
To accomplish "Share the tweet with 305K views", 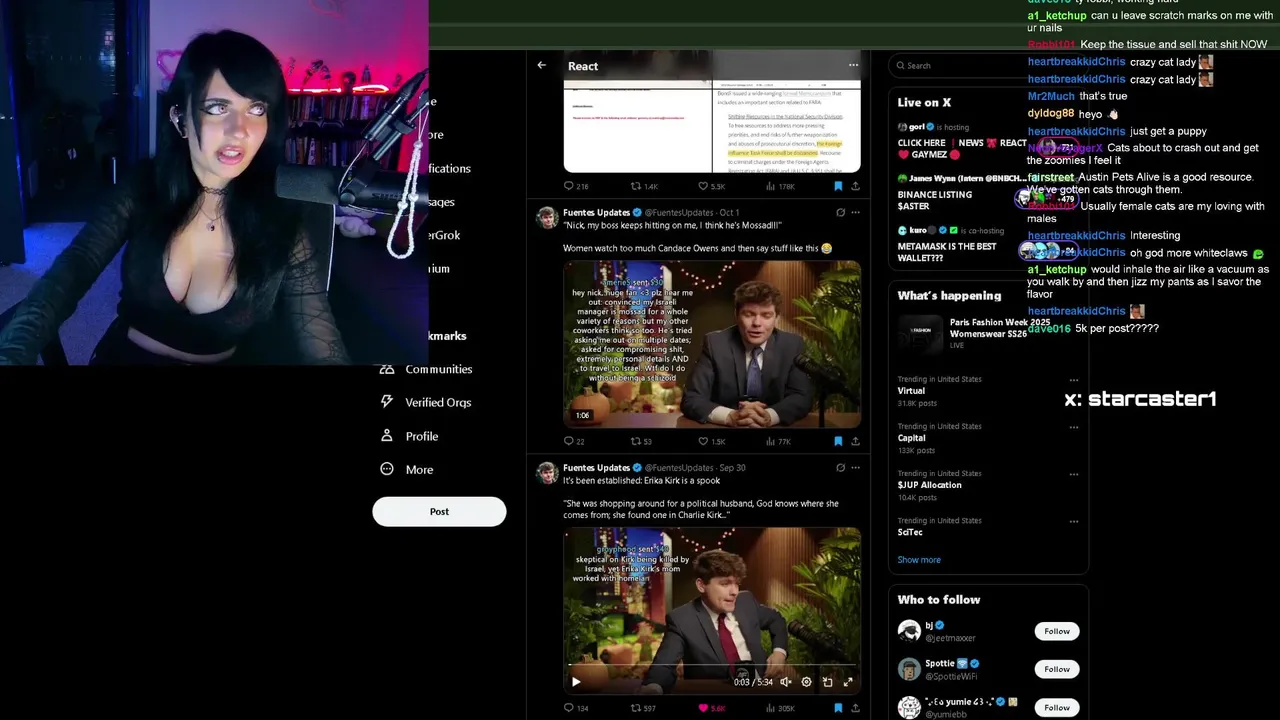I will (855, 708).
